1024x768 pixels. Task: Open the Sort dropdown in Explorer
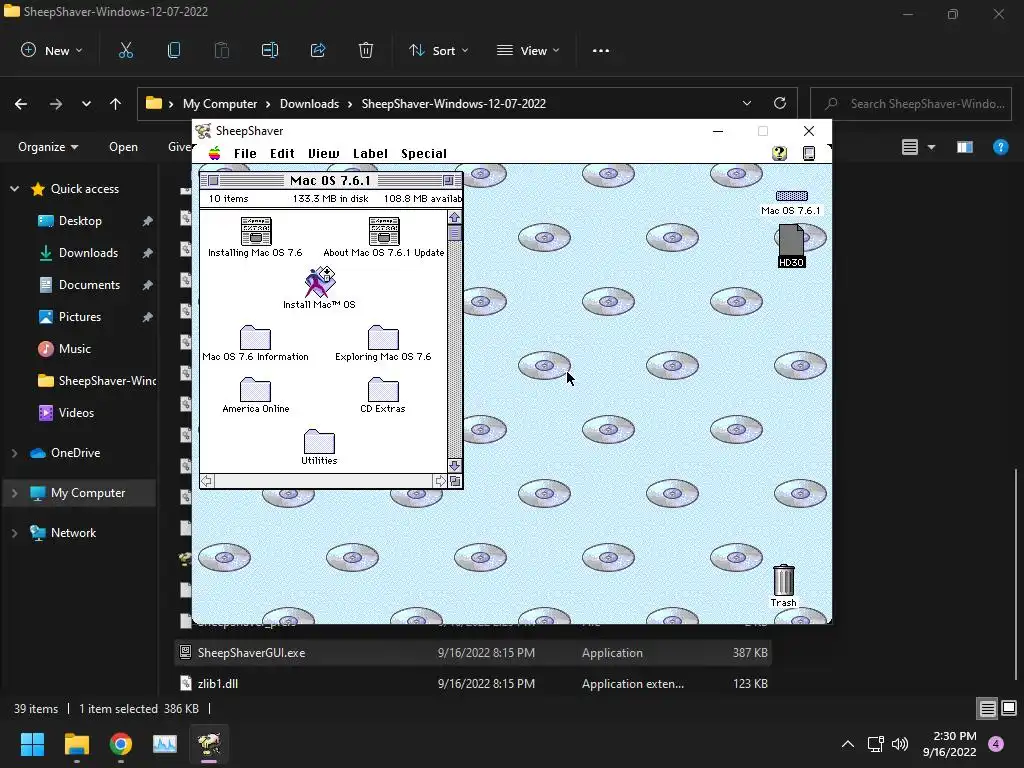(x=439, y=50)
